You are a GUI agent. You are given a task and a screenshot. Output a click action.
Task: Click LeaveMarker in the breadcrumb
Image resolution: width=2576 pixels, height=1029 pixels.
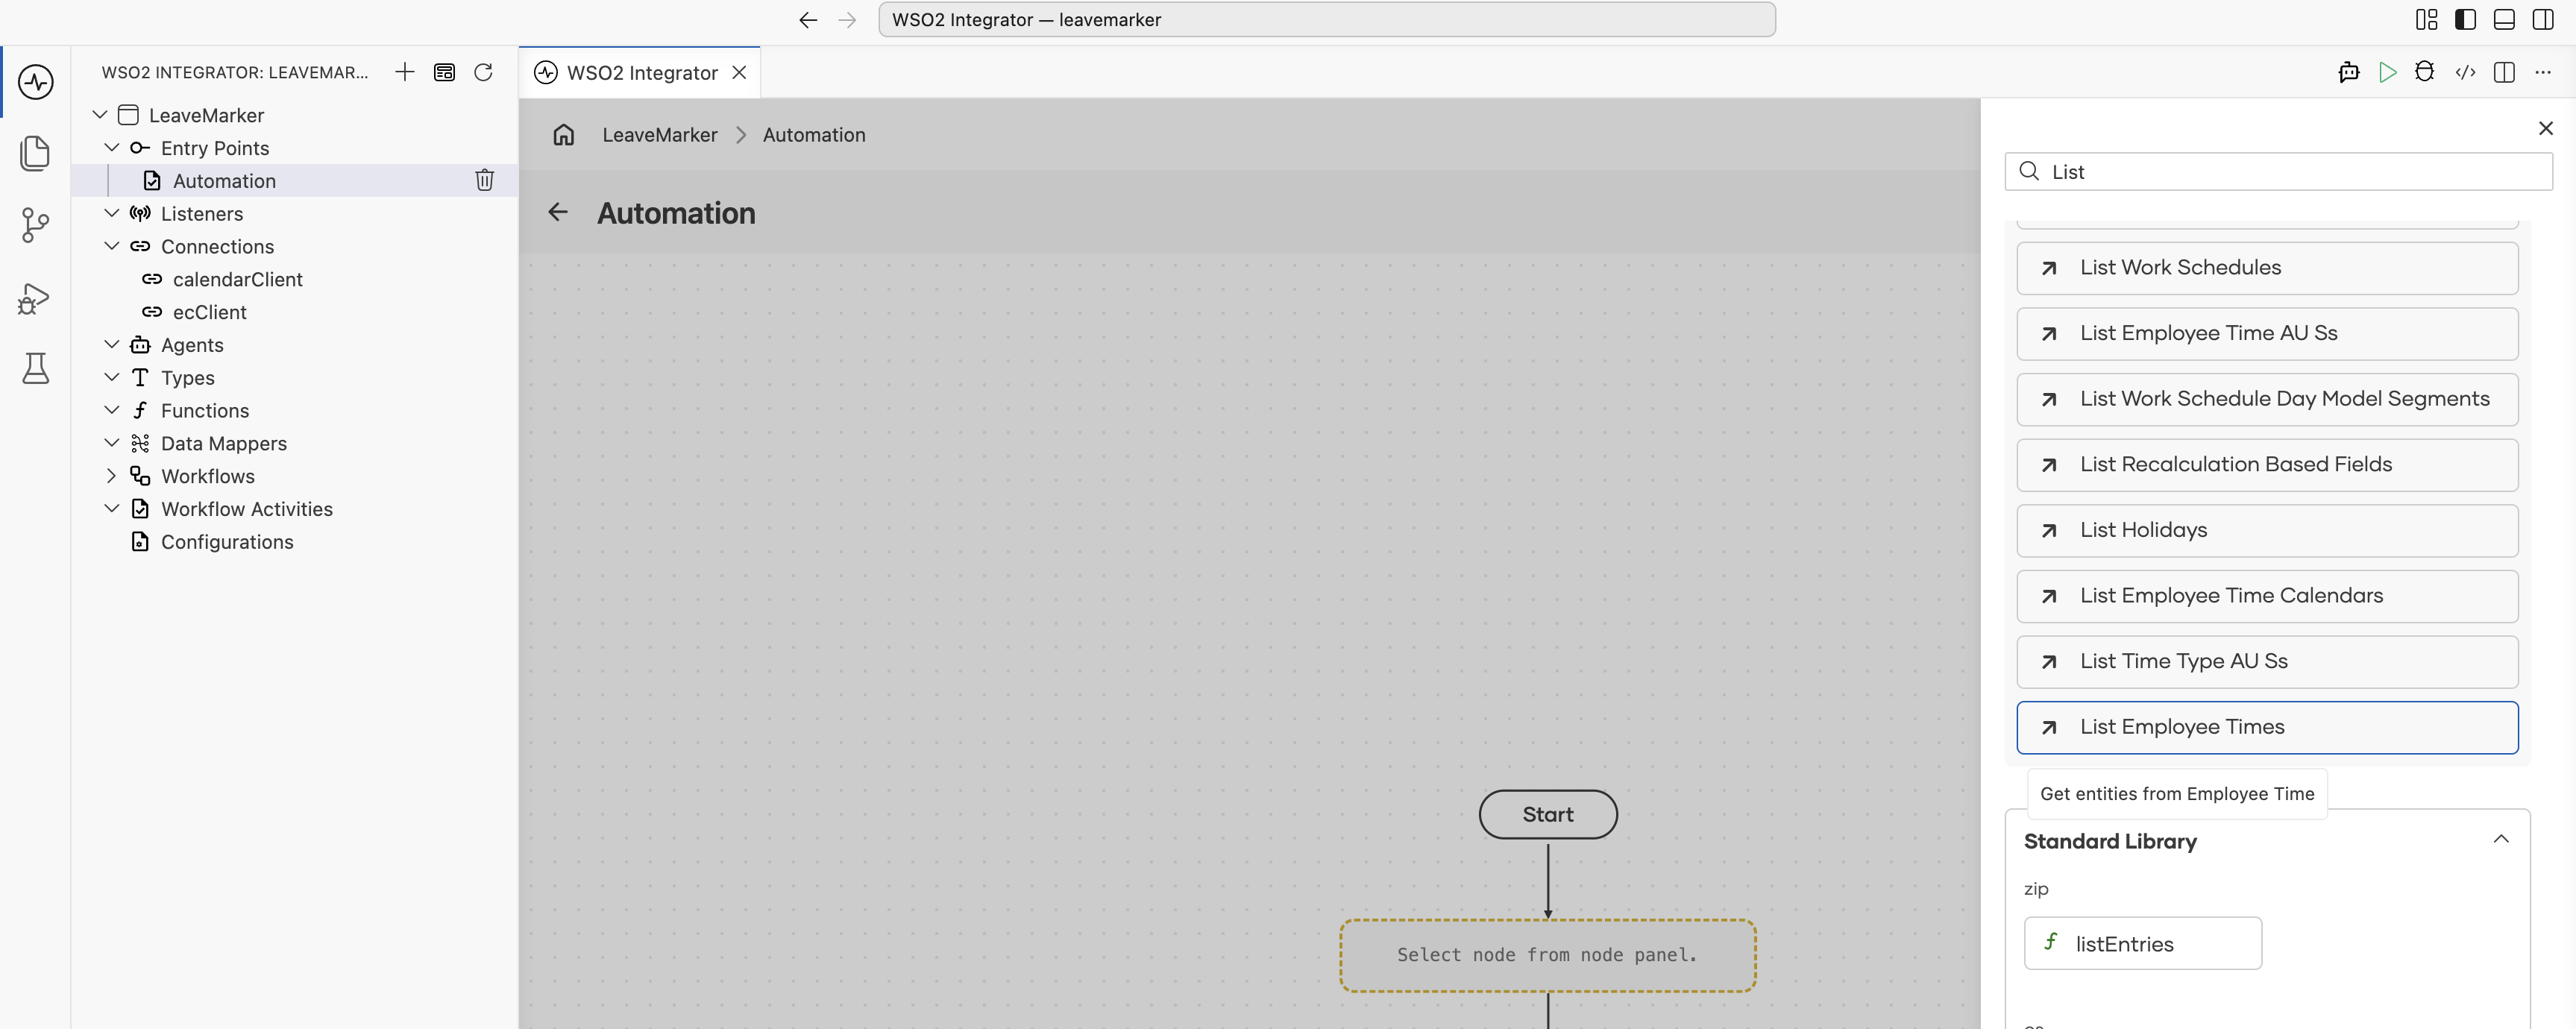click(x=660, y=135)
